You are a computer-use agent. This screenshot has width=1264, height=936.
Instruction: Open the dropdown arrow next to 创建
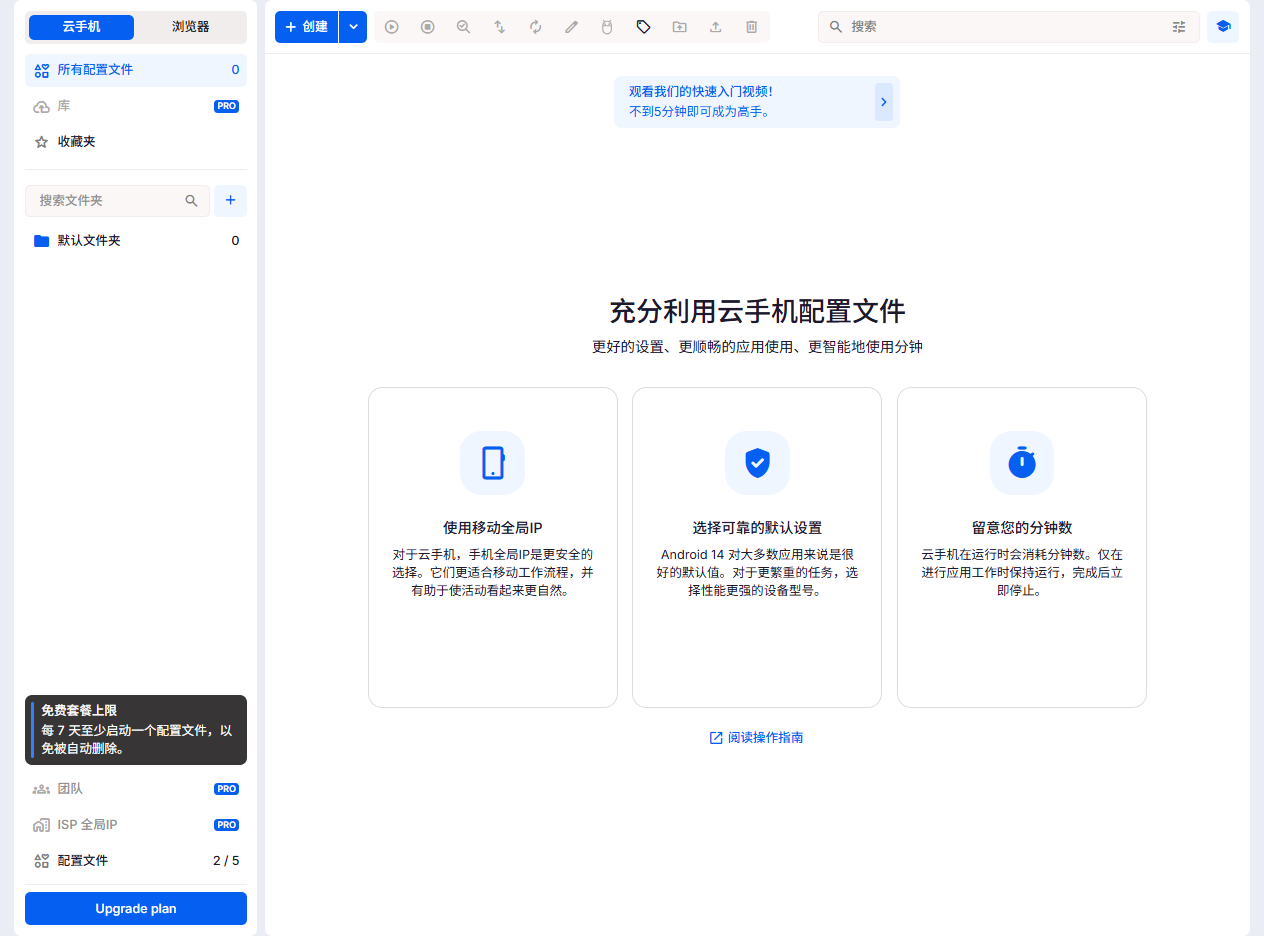pyautogui.click(x=353, y=27)
